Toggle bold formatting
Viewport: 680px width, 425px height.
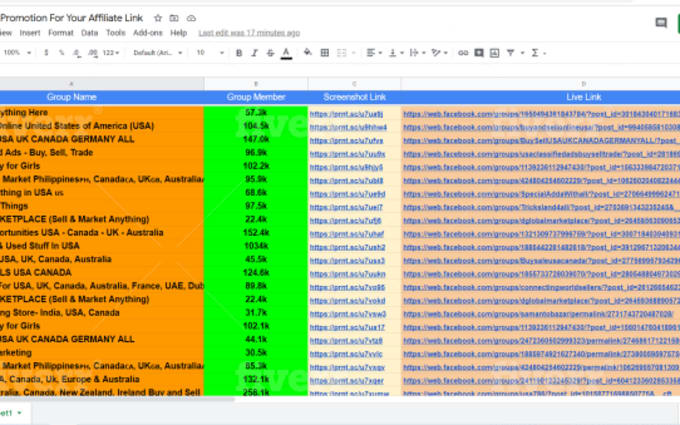239,53
